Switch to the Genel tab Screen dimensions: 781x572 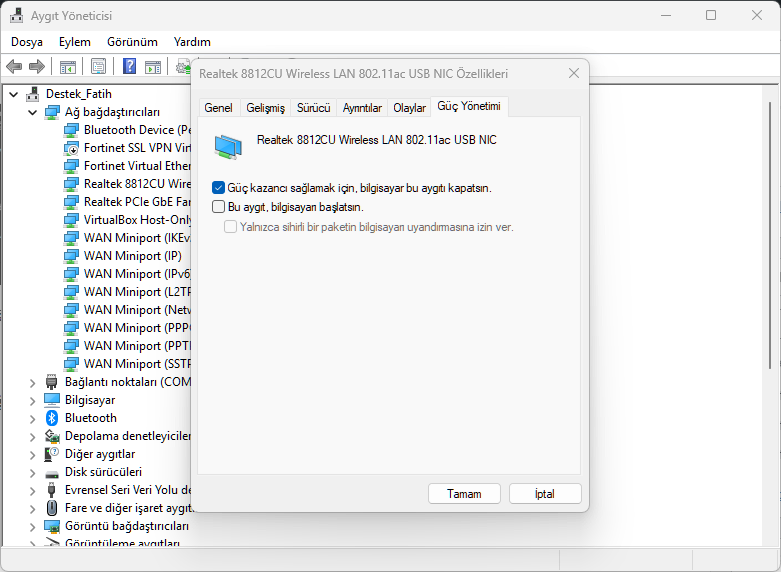pyautogui.click(x=219, y=108)
